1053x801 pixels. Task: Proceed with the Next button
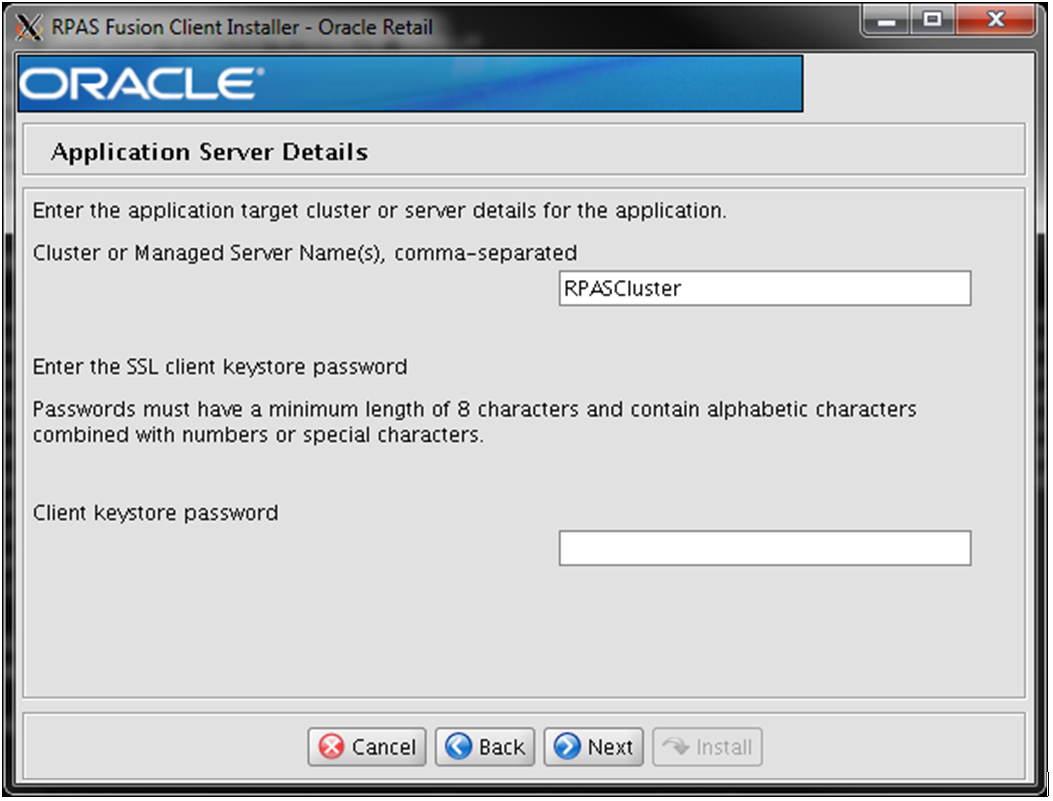(x=593, y=748)
